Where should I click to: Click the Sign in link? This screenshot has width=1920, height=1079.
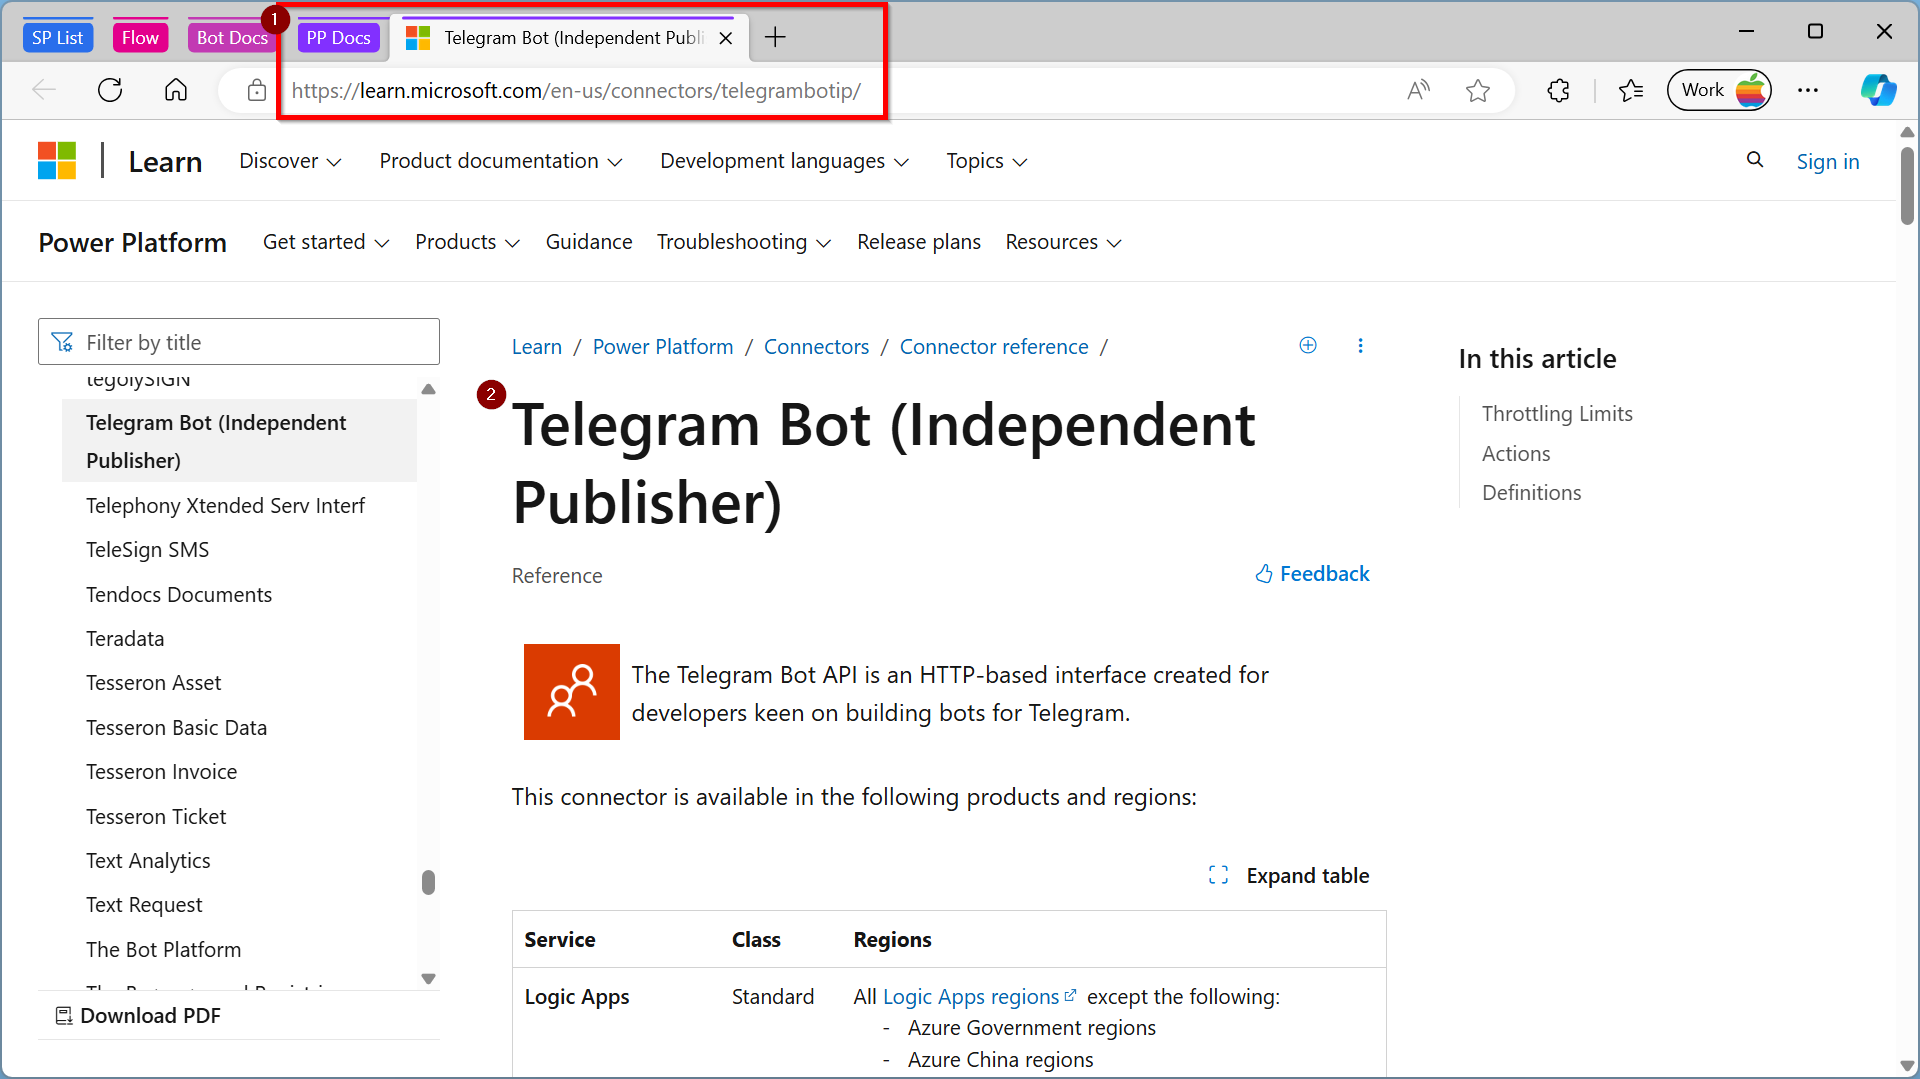[1828, 162]
